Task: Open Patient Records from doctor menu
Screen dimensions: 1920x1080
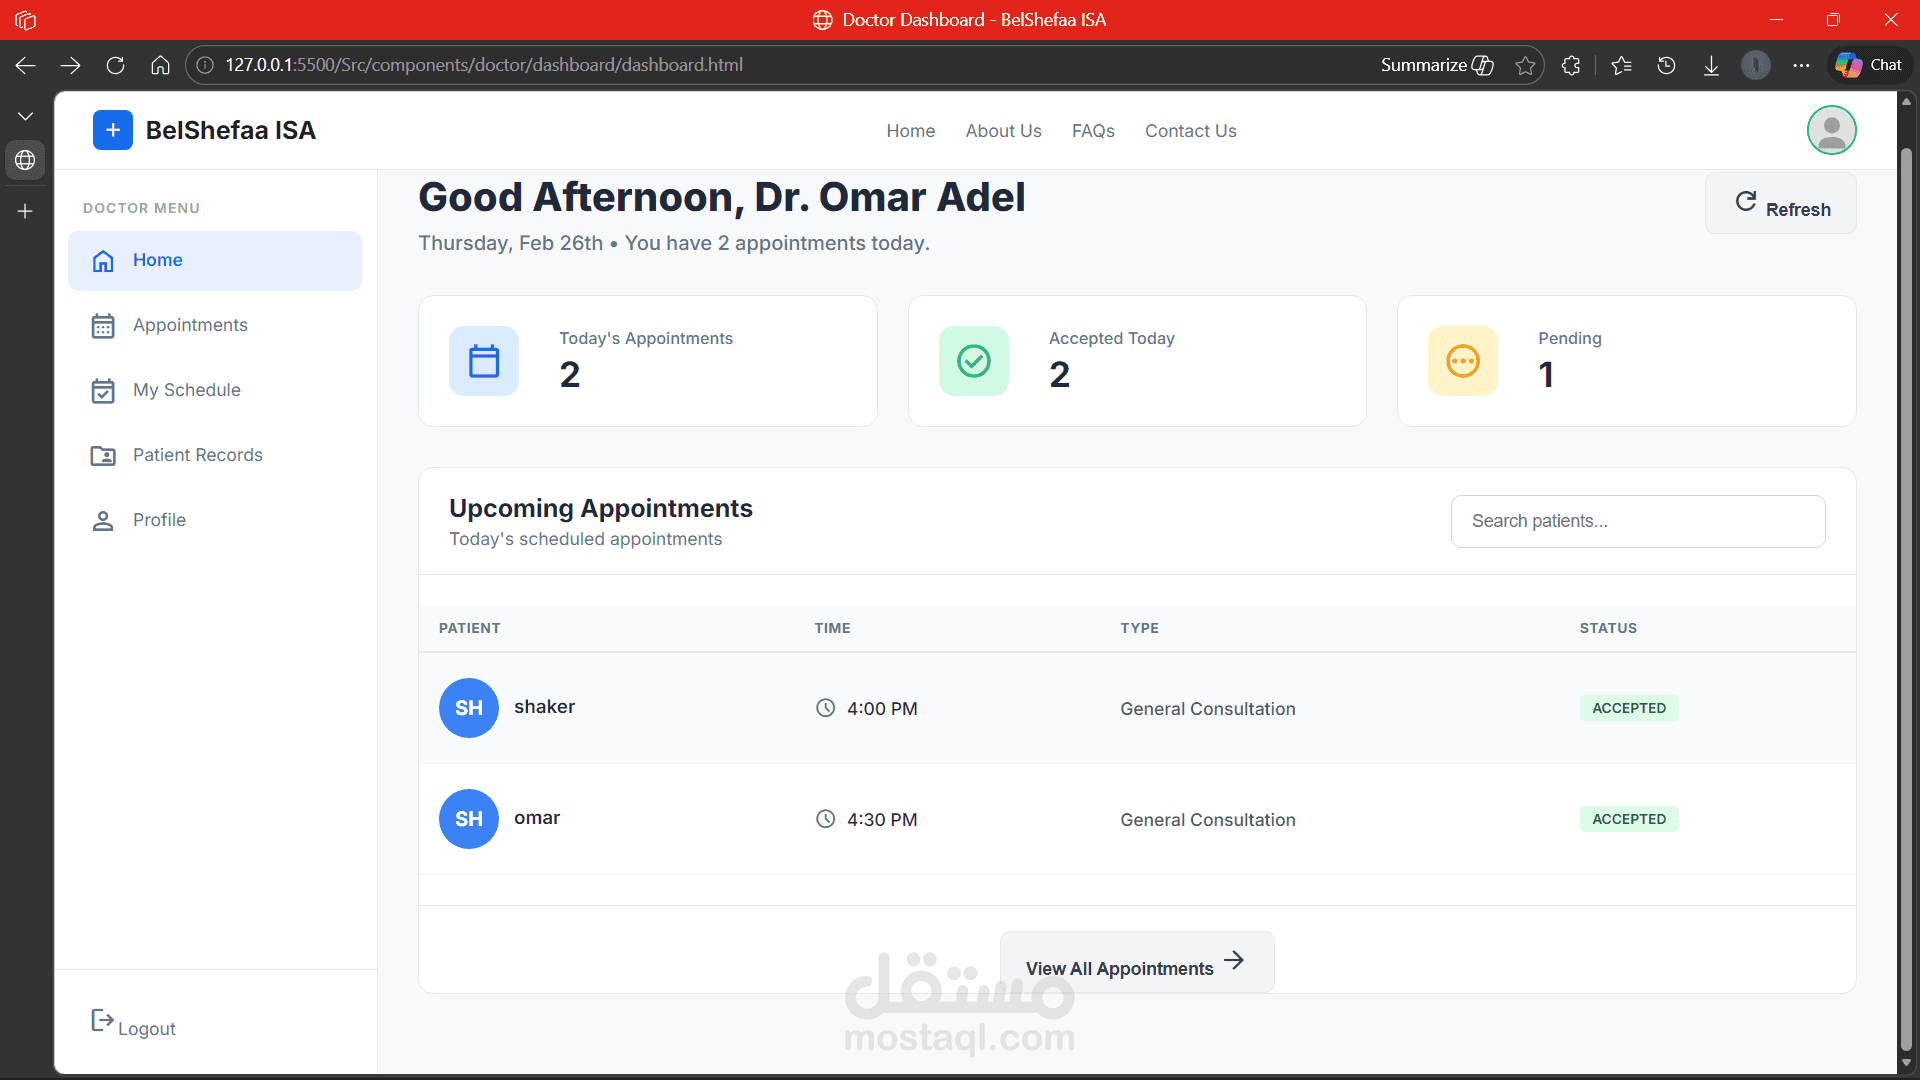Action: [x=197, y=455]
